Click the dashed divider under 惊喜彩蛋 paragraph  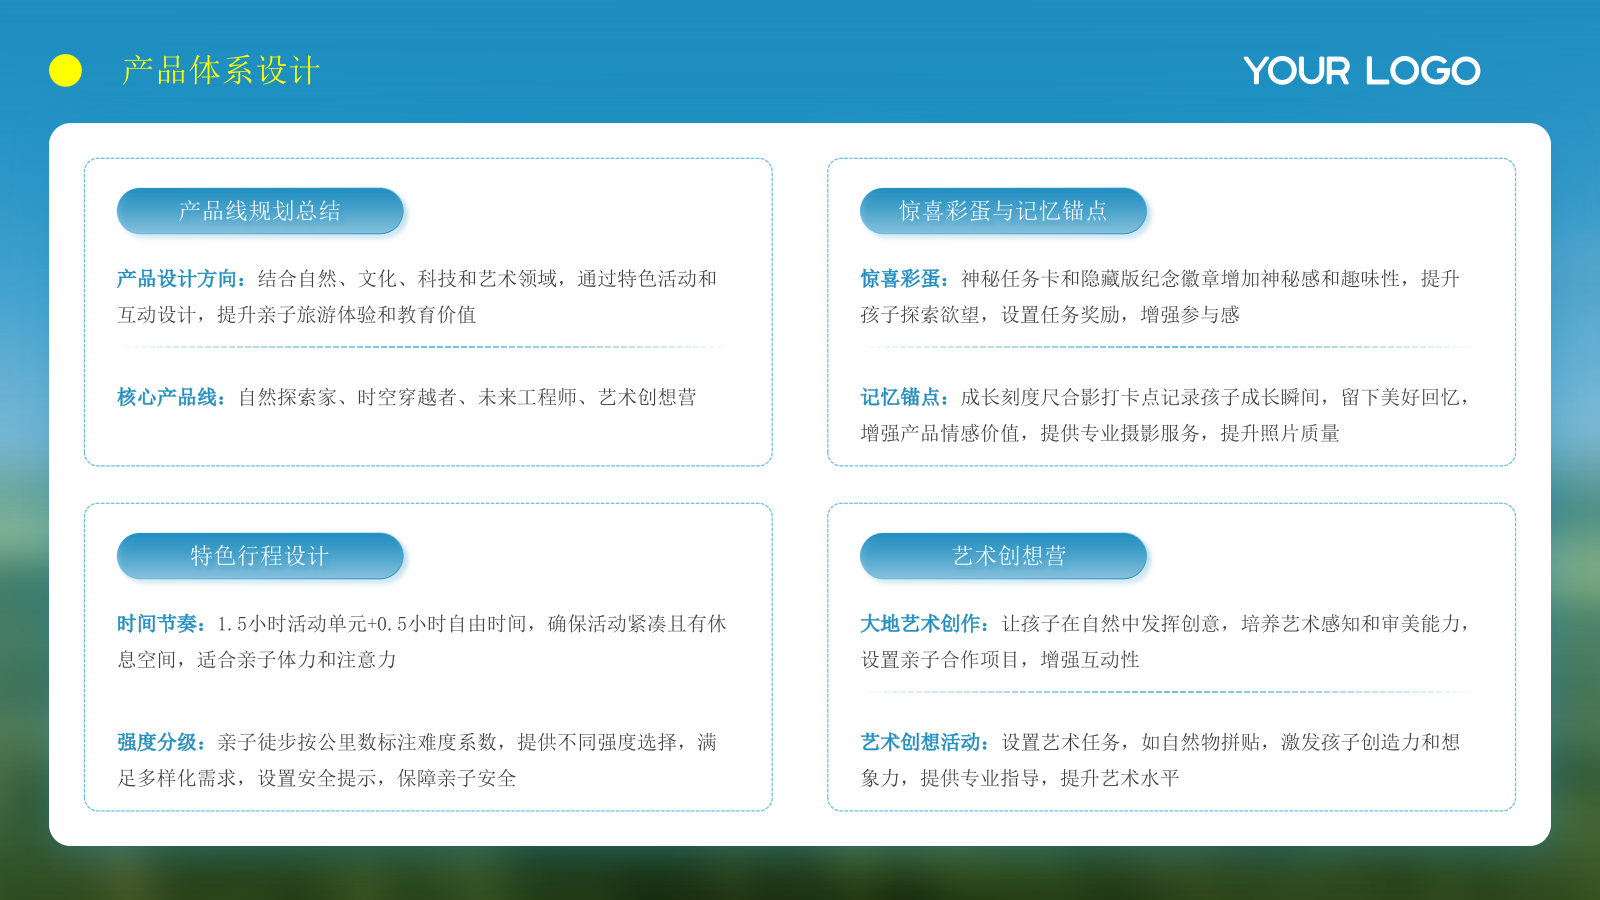[1170, 347]
